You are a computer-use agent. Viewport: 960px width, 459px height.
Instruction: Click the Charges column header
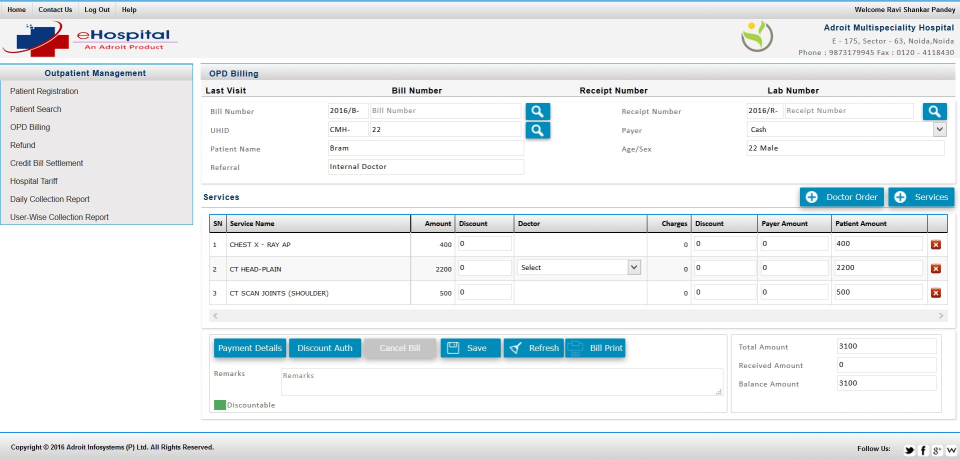pos(669,223)
